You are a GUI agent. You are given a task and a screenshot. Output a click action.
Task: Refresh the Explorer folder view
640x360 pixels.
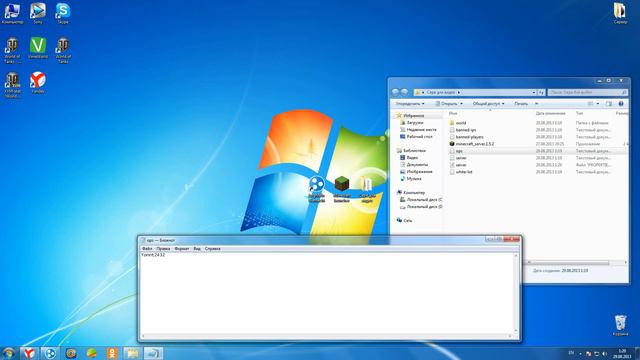click(541, 93)
